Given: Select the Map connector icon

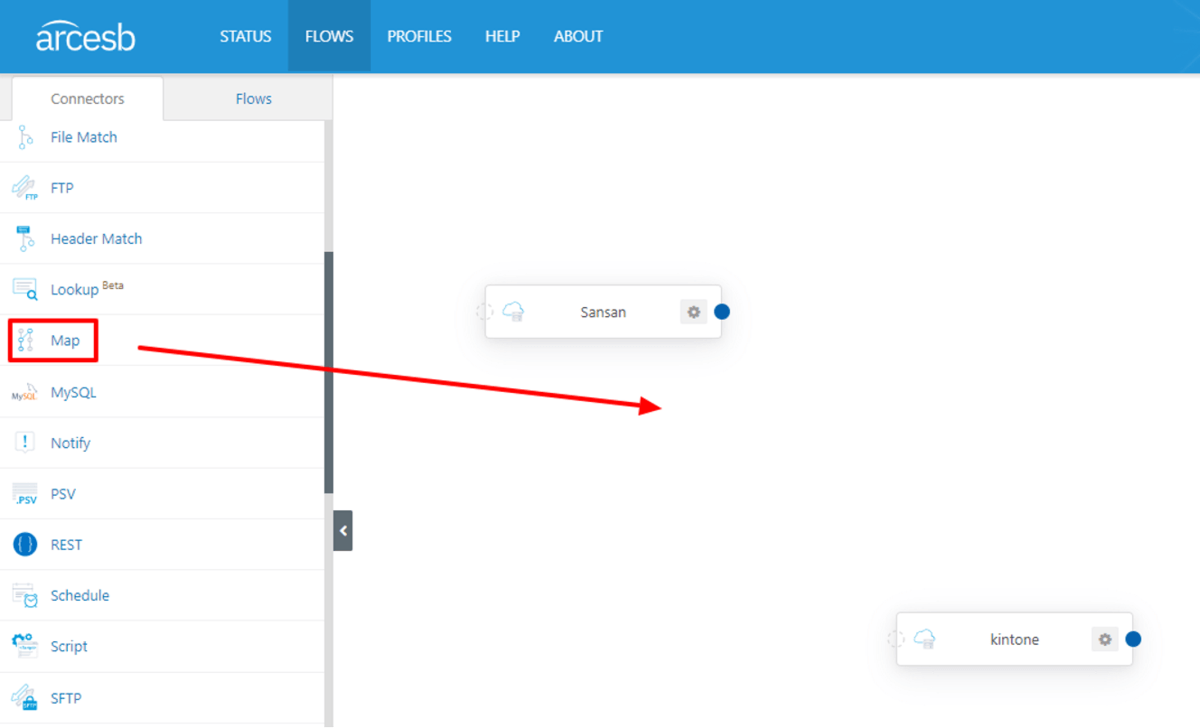Looking at the screenshot, I should tap(25, 341).
